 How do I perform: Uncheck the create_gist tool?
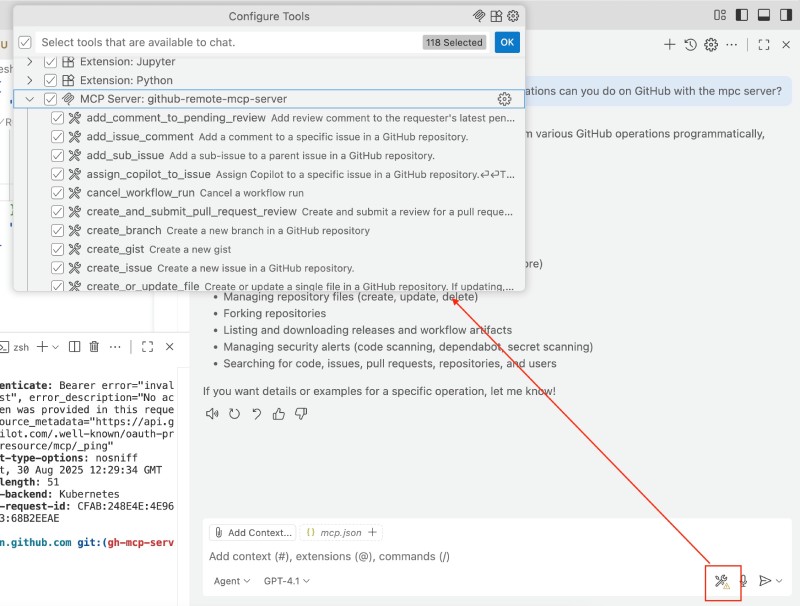click(x=58, y=249)
